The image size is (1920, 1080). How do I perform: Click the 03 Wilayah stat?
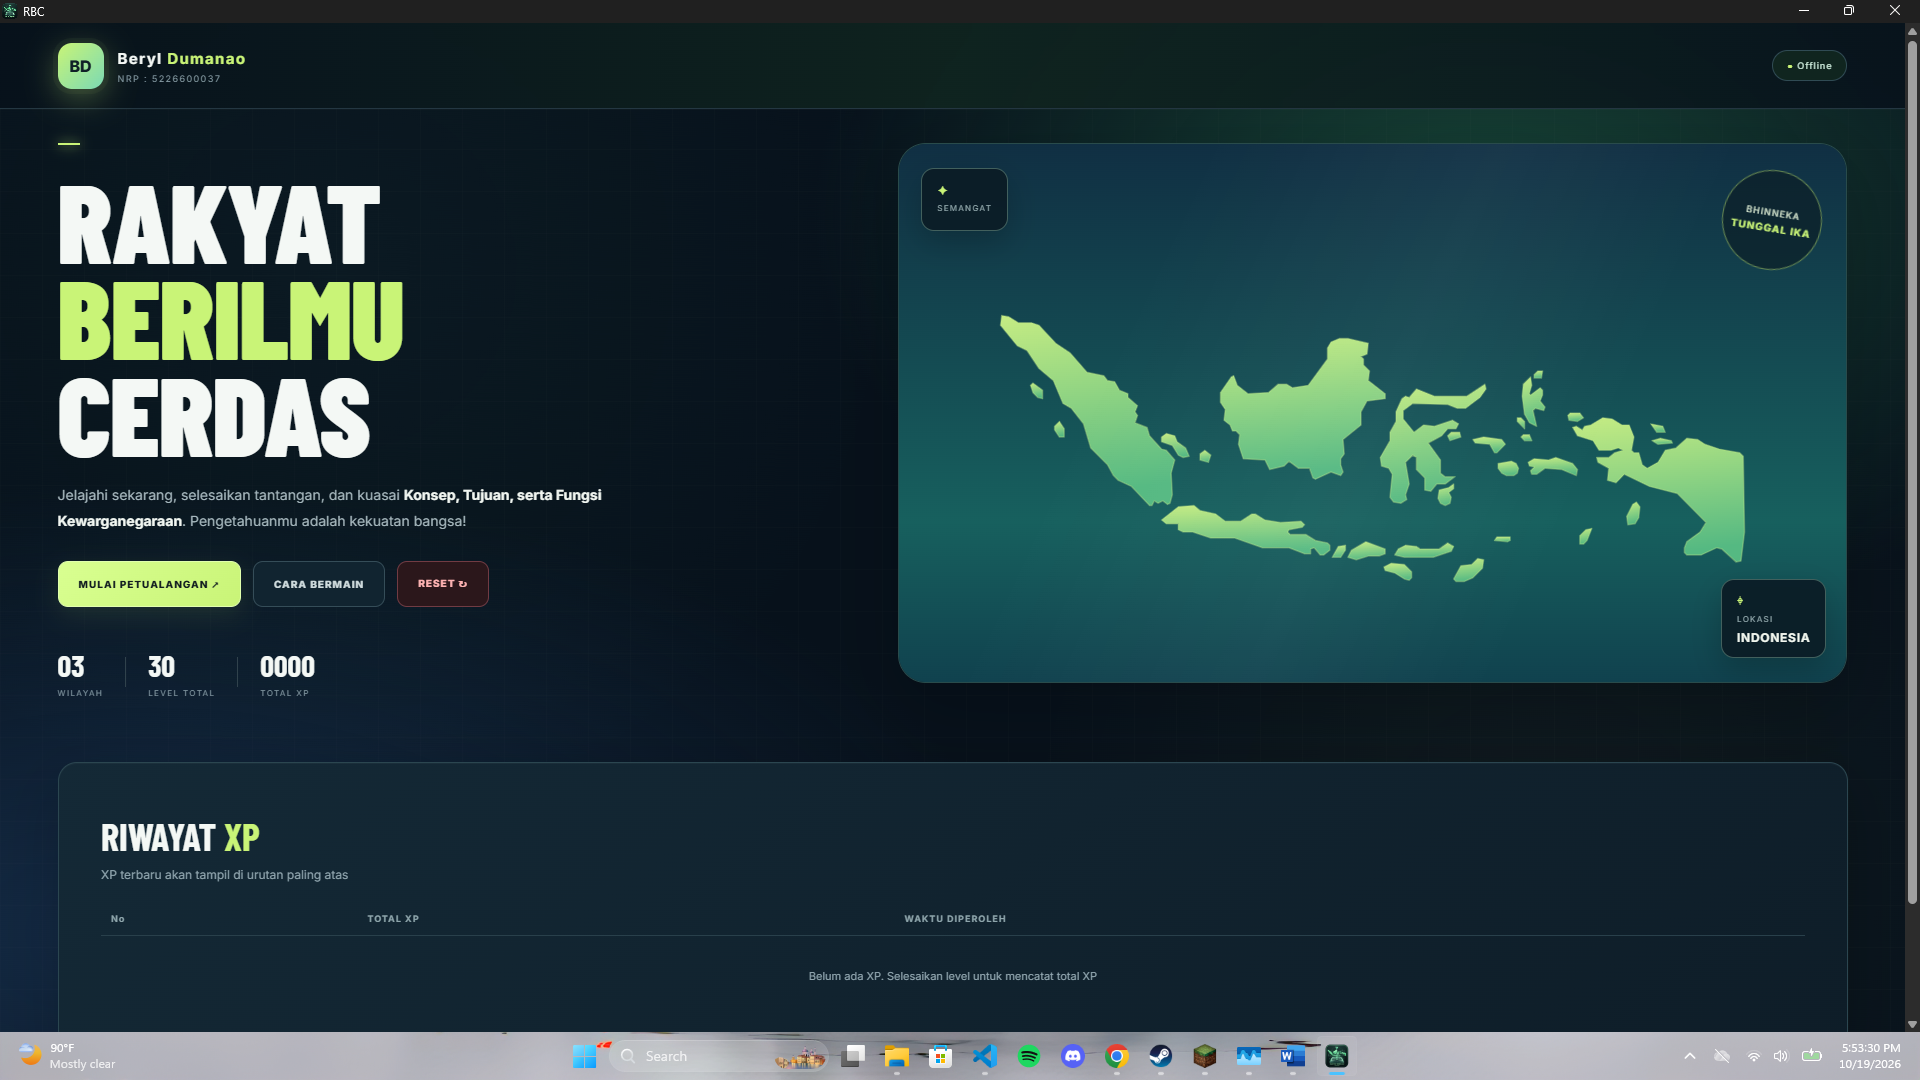[80, 676]
